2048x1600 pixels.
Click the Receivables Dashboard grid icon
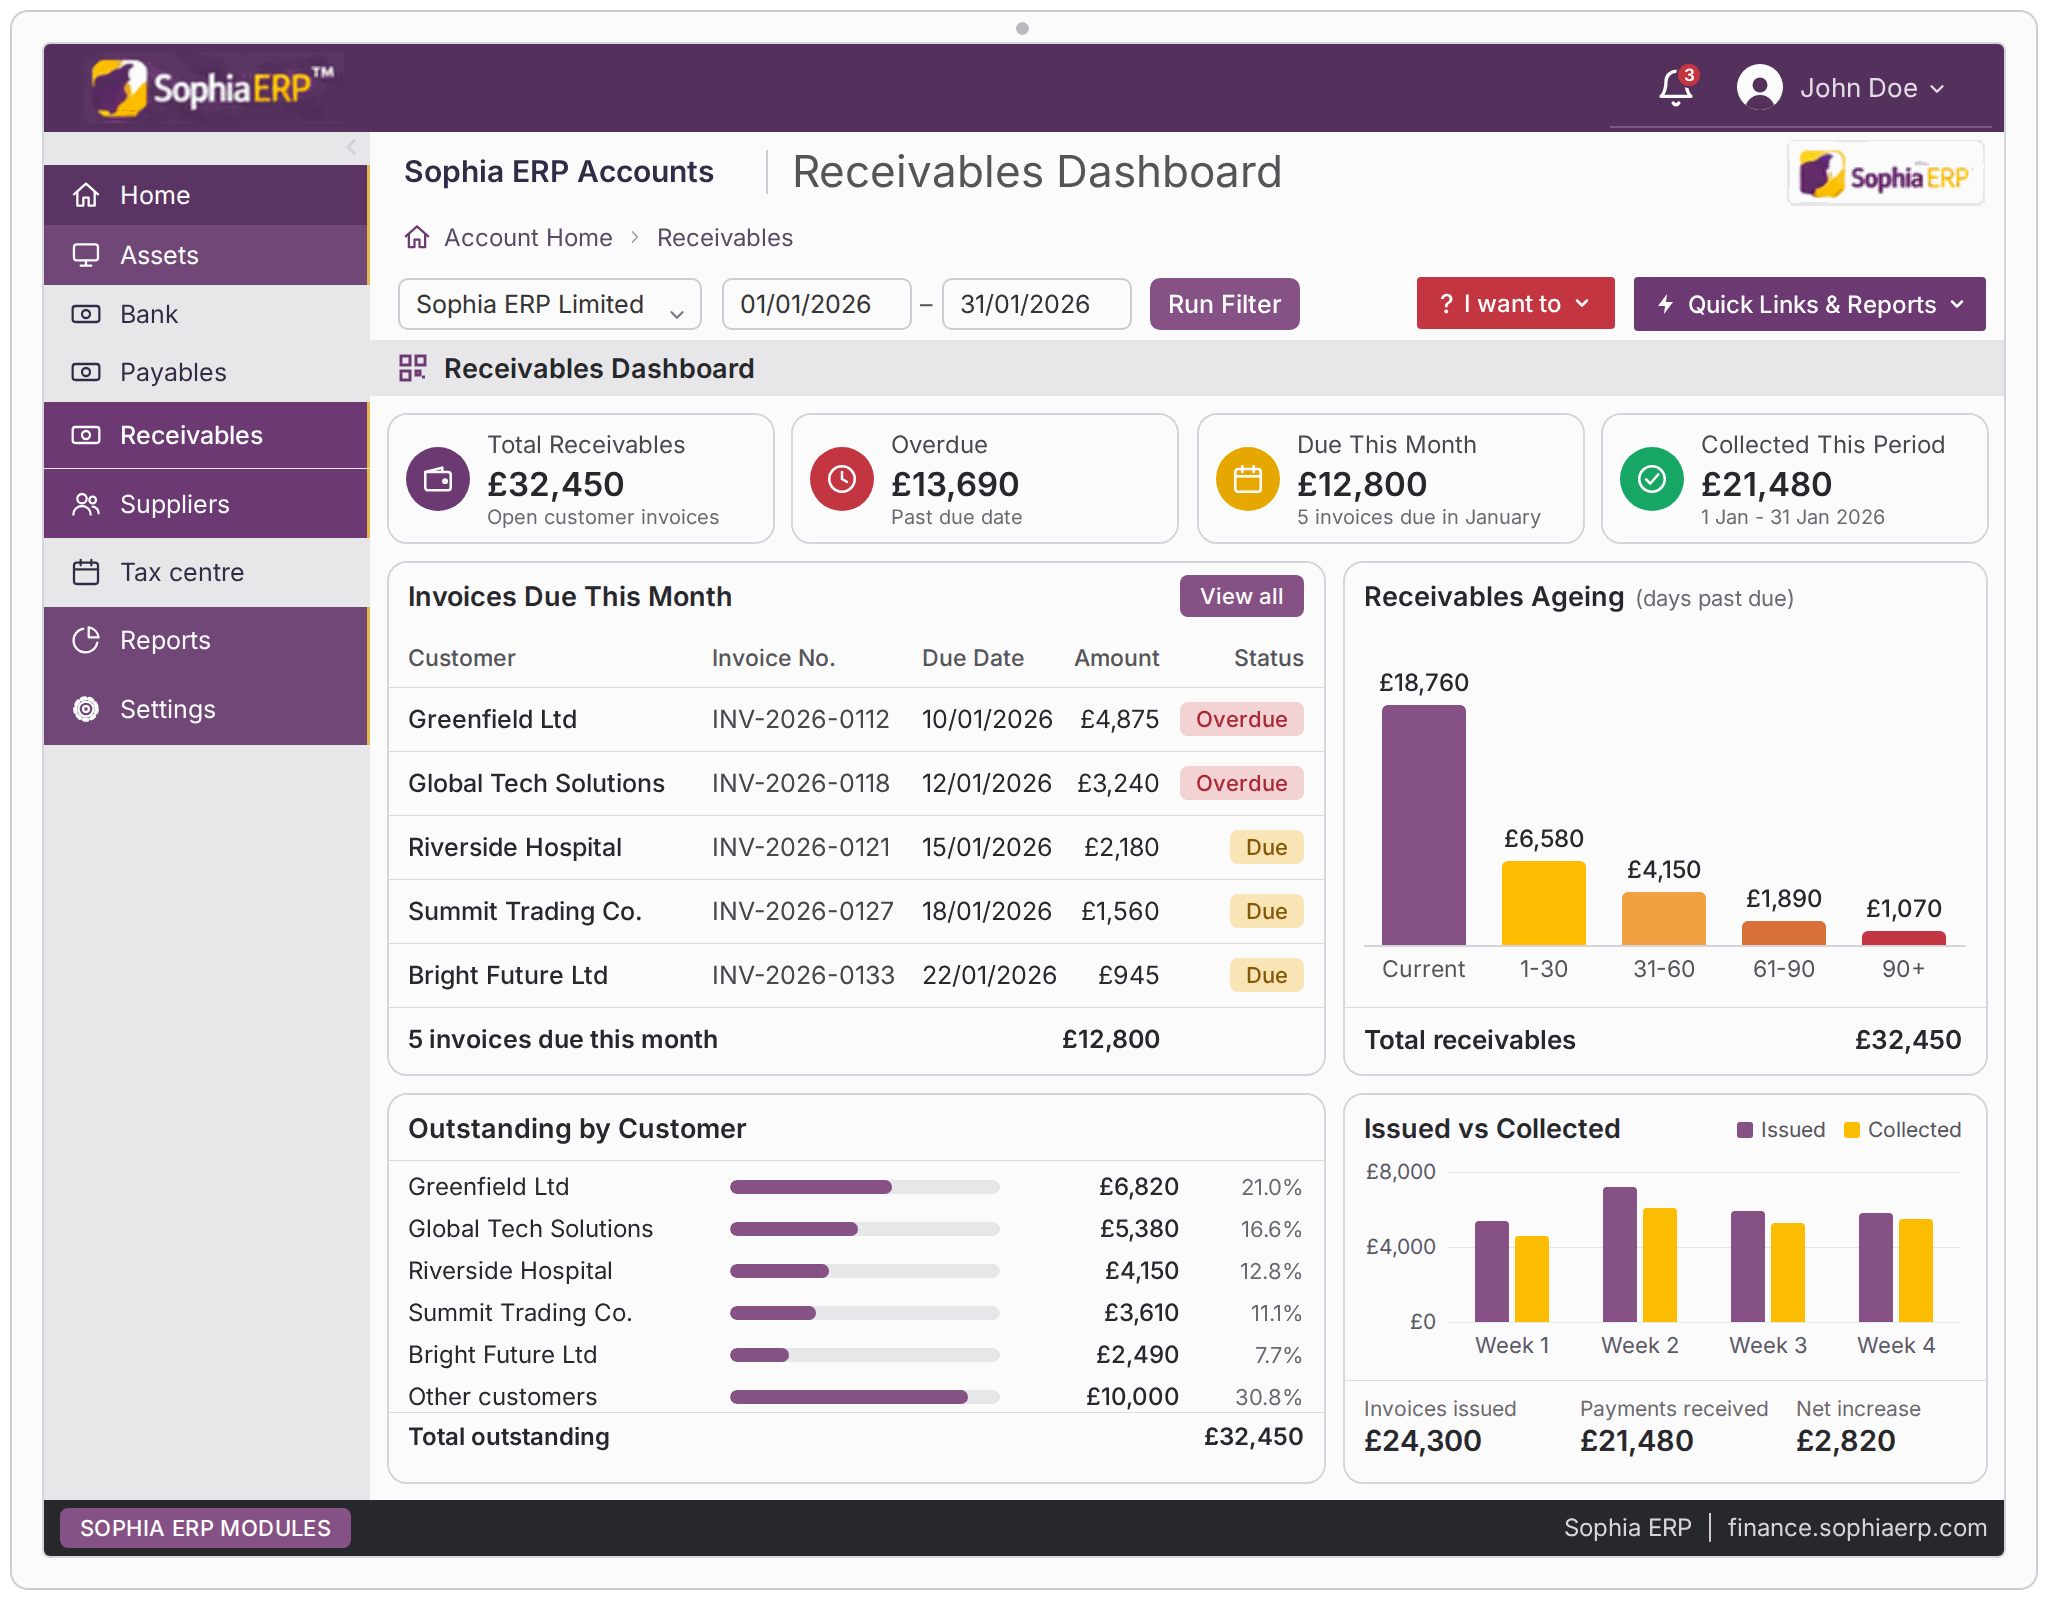[x=413, y=368]
